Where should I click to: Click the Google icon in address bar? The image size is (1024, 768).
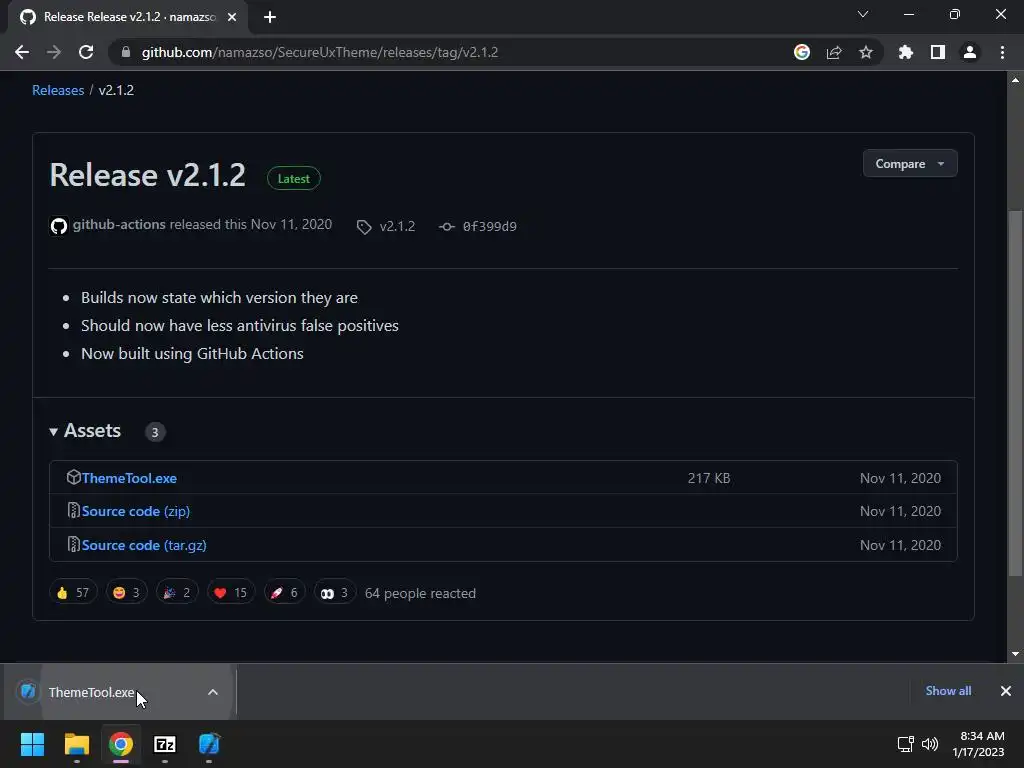(x=802, y=52)
